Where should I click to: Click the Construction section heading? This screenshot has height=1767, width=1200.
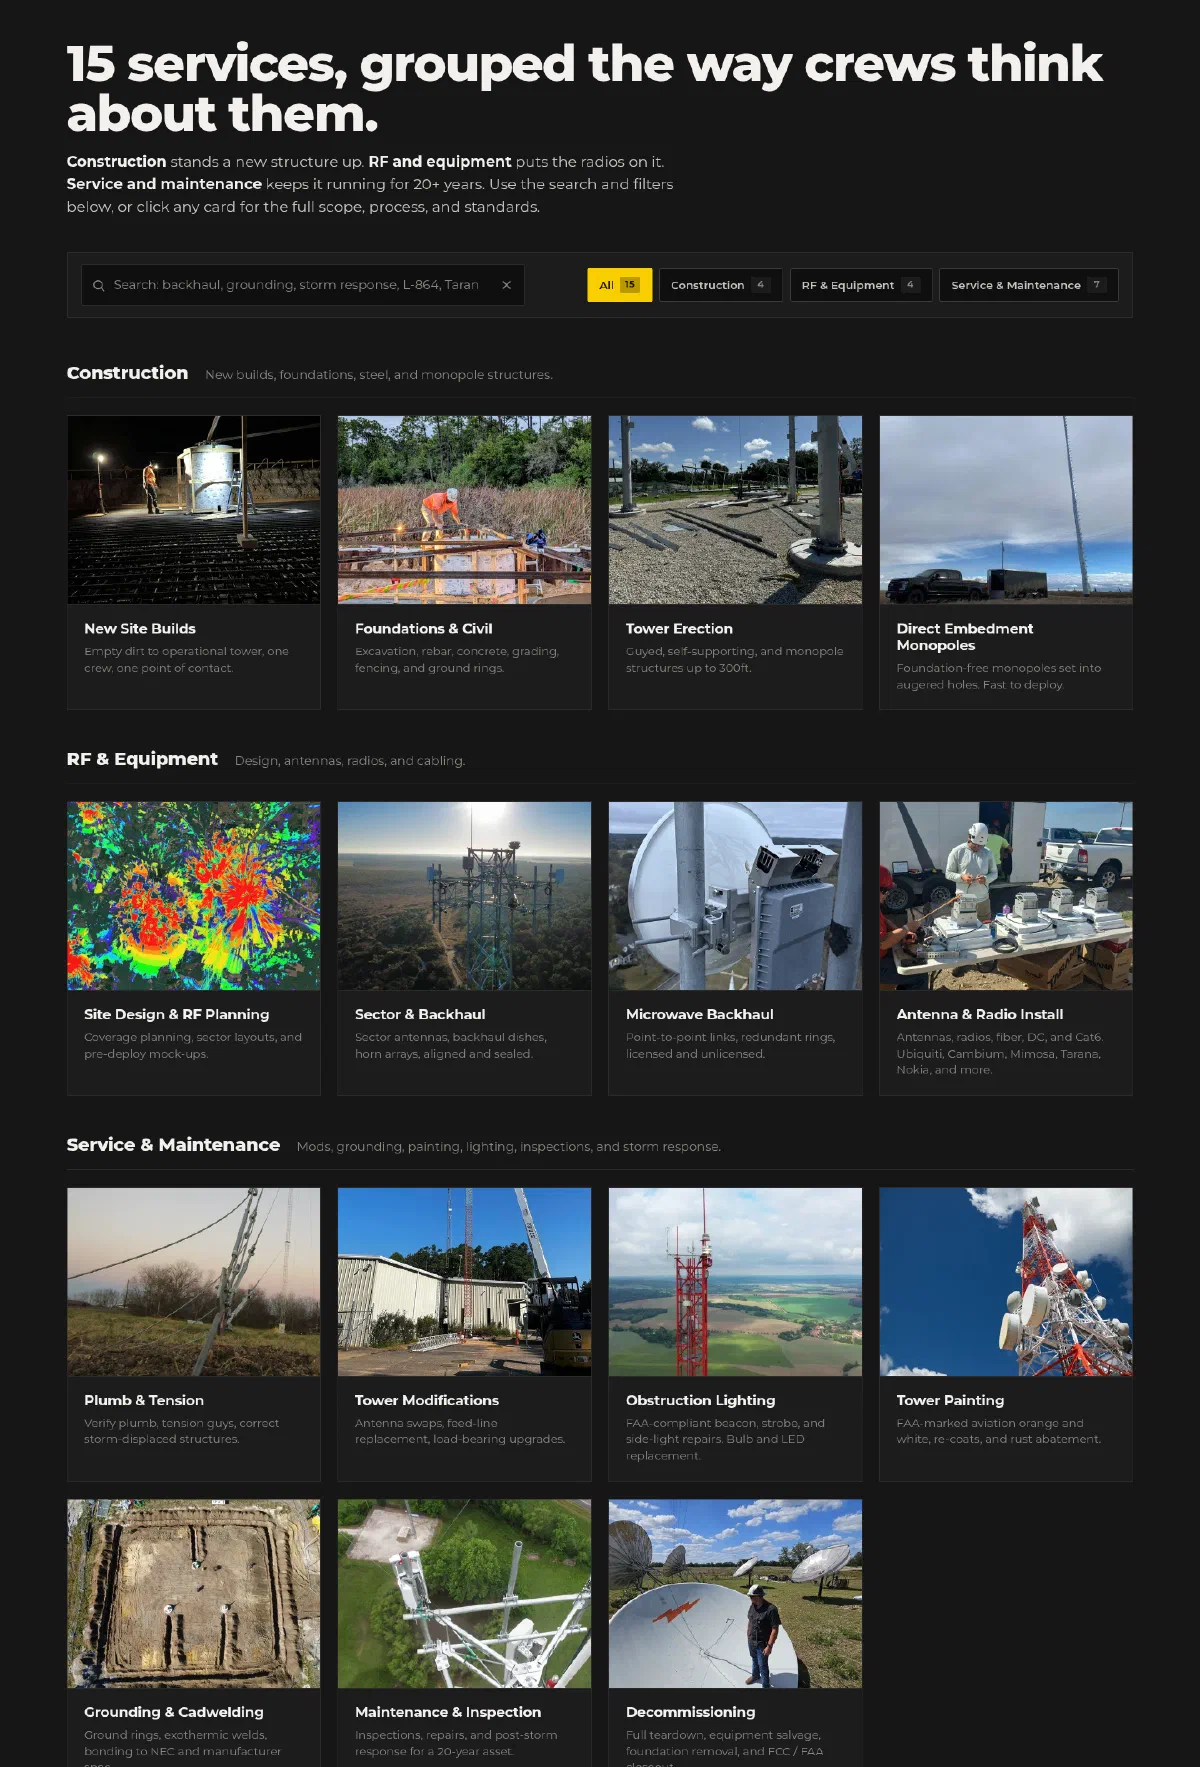(x=127, y=373)
